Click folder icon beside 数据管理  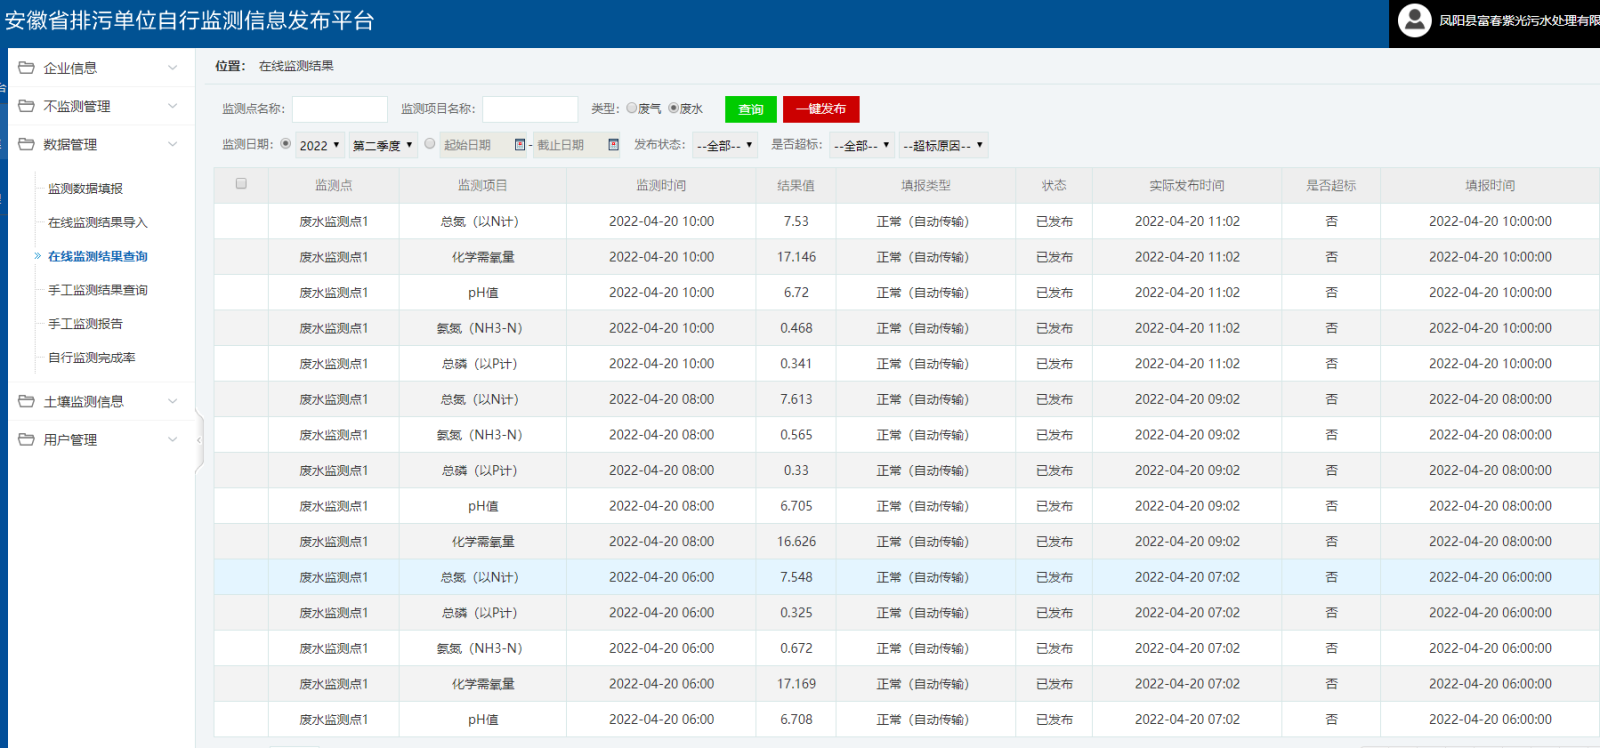click(26, 144)
